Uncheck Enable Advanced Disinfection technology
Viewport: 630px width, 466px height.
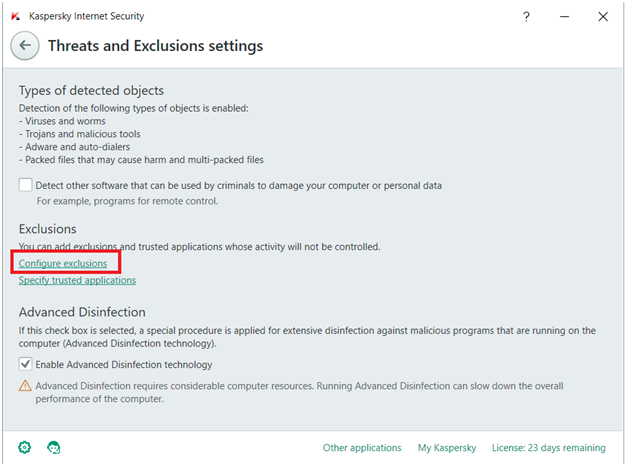click(x=25, y=364)
